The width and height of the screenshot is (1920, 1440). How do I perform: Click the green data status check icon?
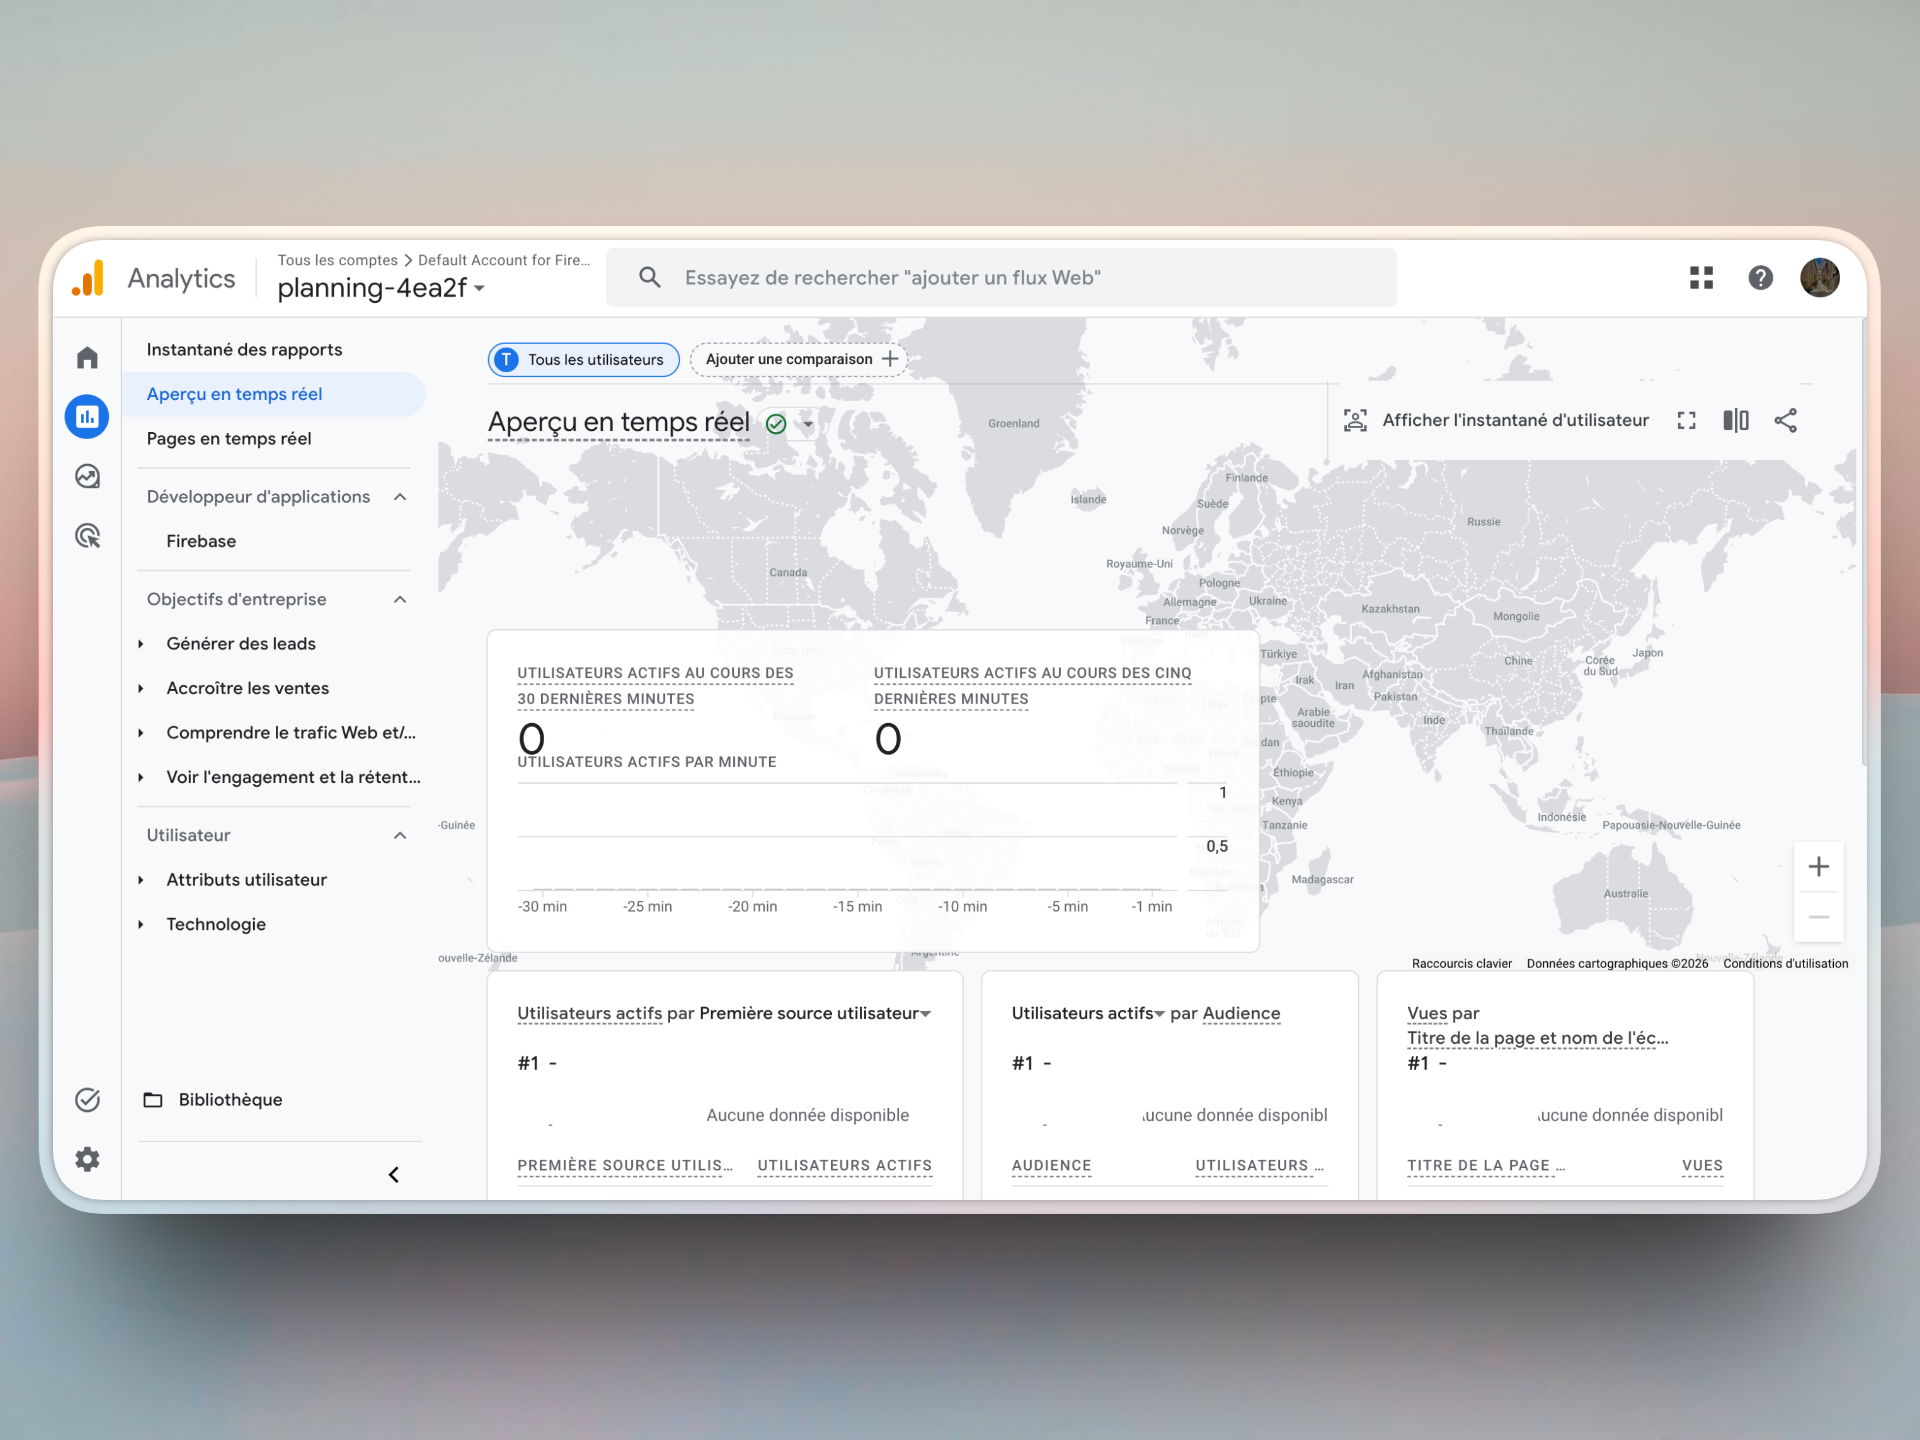[x=776, y=424]
